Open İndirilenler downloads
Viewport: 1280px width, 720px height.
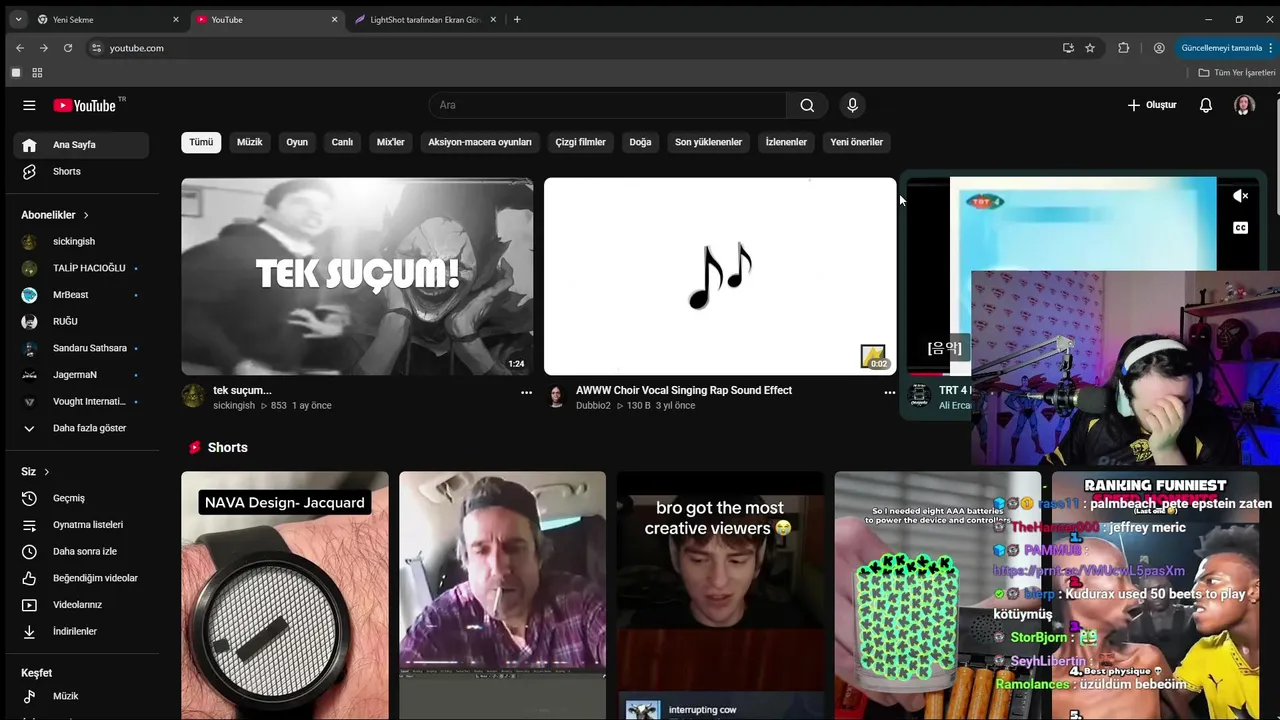[x=81, y=631]
